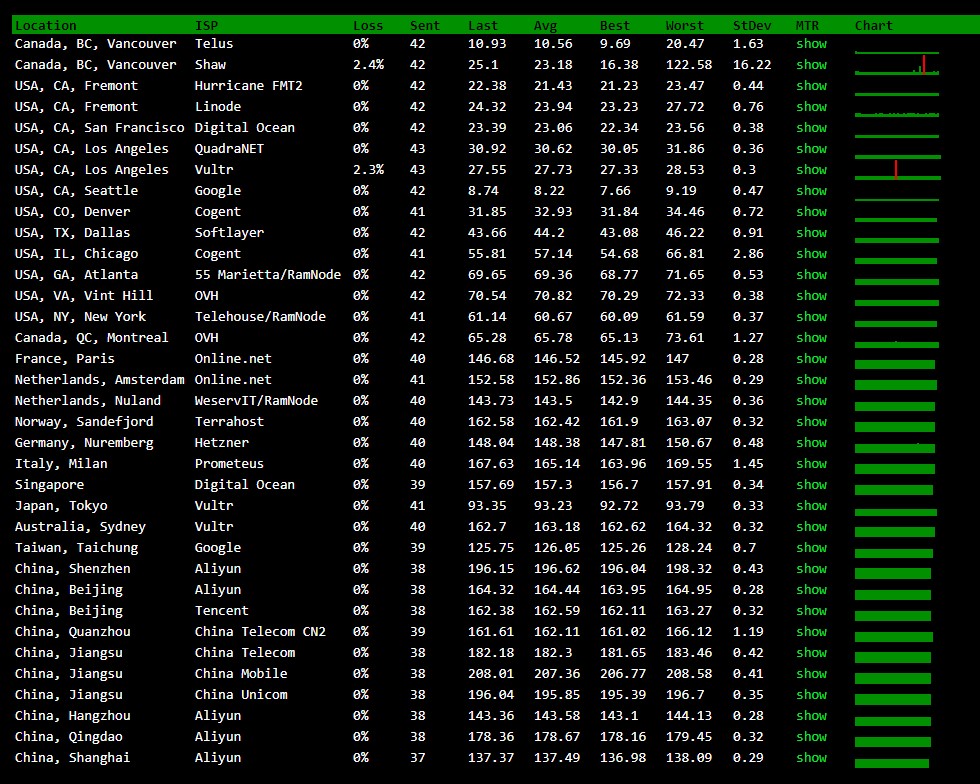Show the MTR for China Telecom CN2
Image resolution: width=980 pixels, height=784 pixels.
tap(811, 632)
